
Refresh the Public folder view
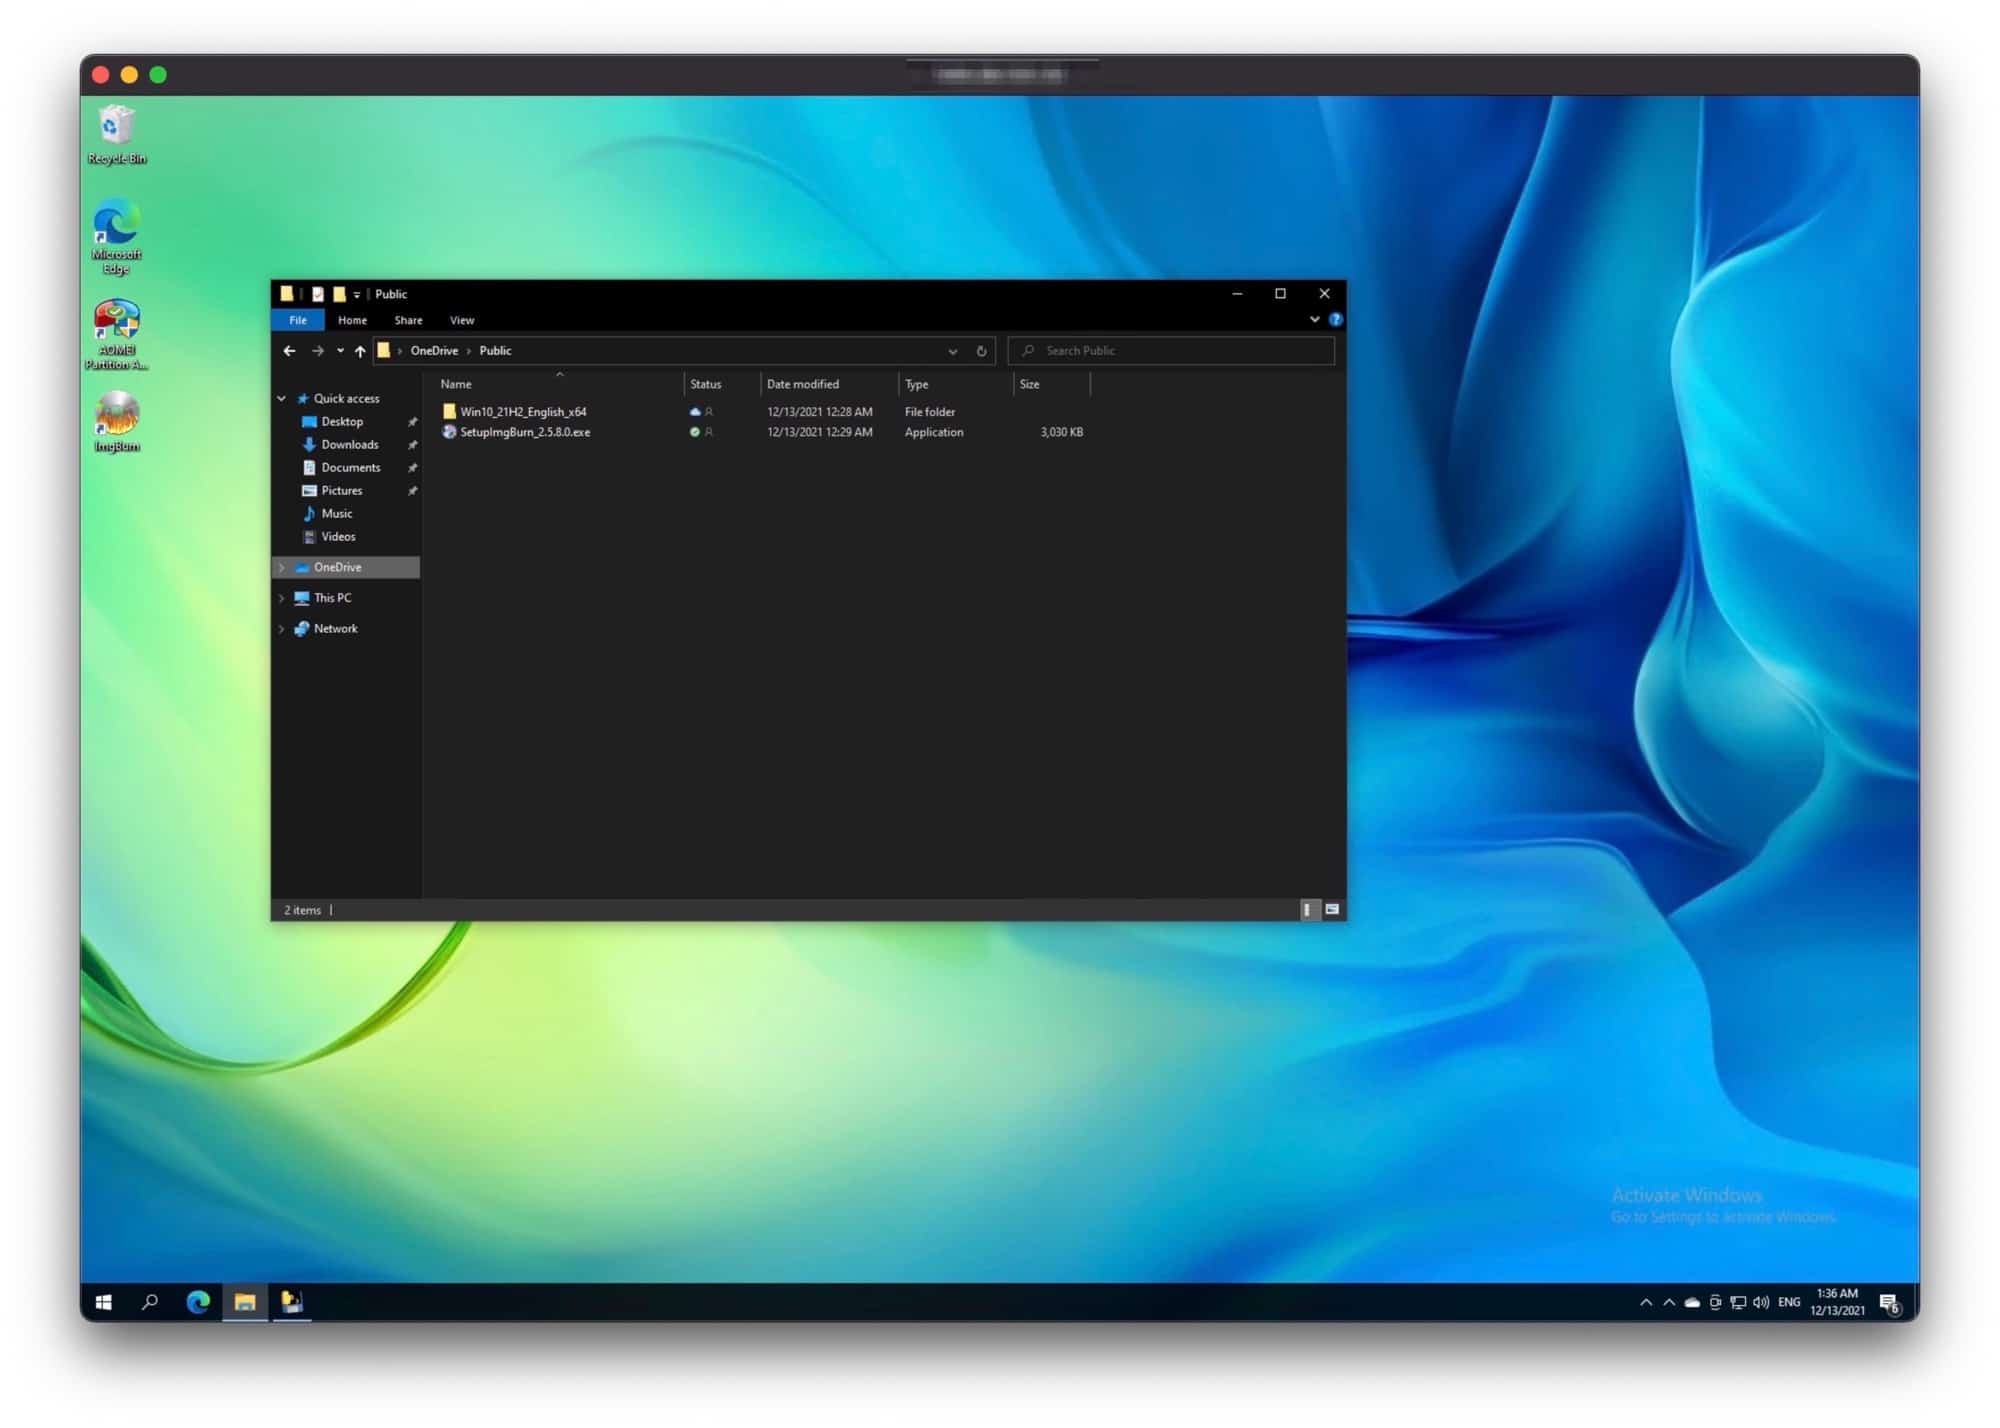pyautogui.click(x=981, y=351)
